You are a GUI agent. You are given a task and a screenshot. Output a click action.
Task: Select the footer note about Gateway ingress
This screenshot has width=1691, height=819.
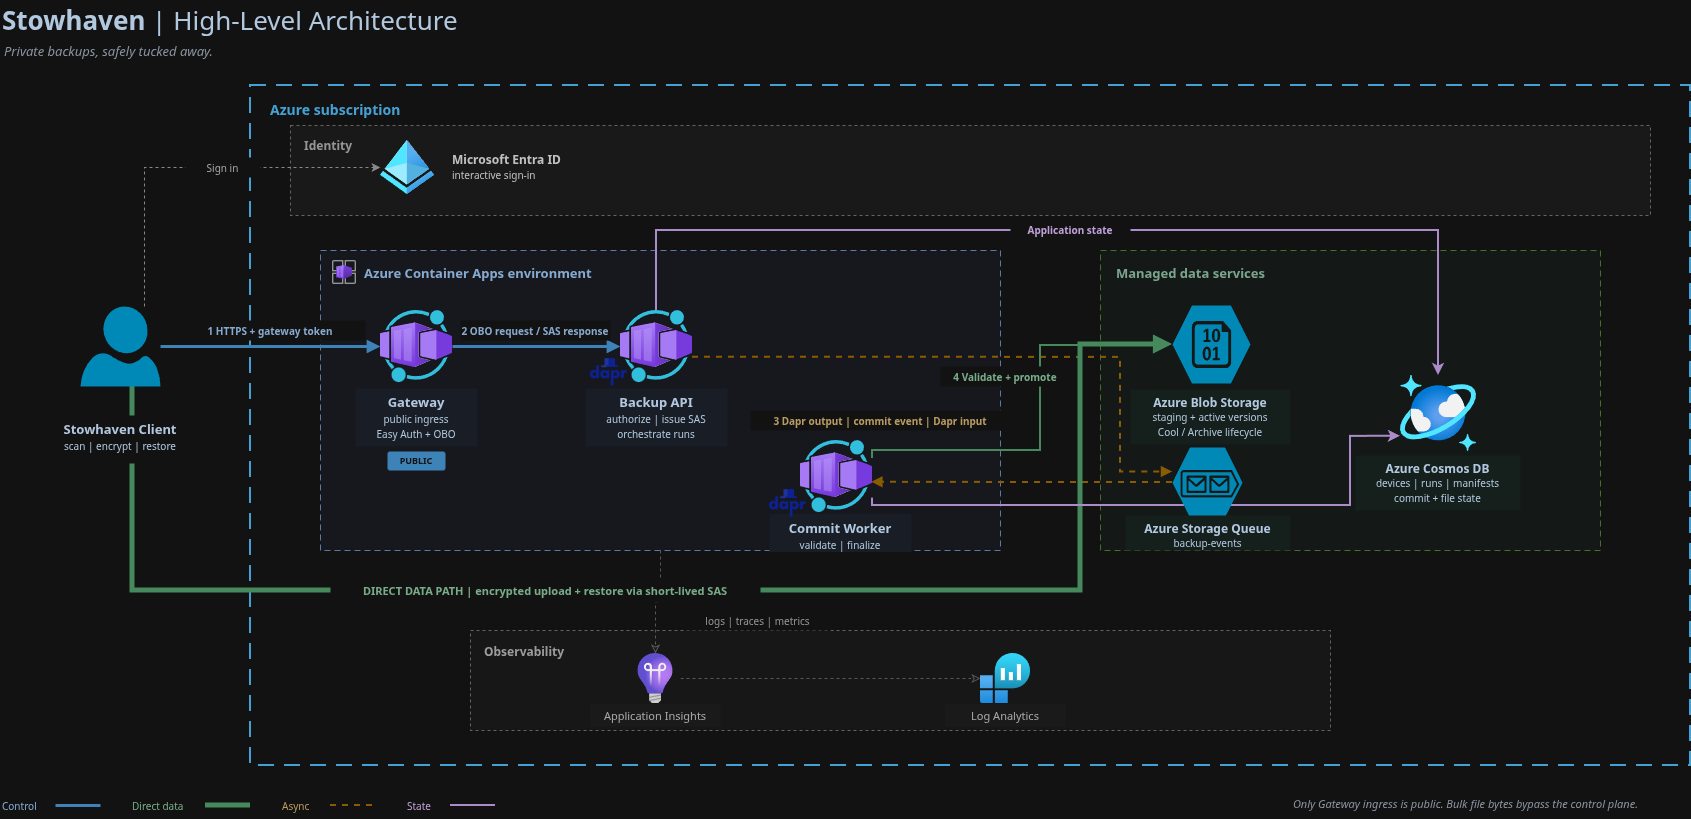click(1465, 805)
